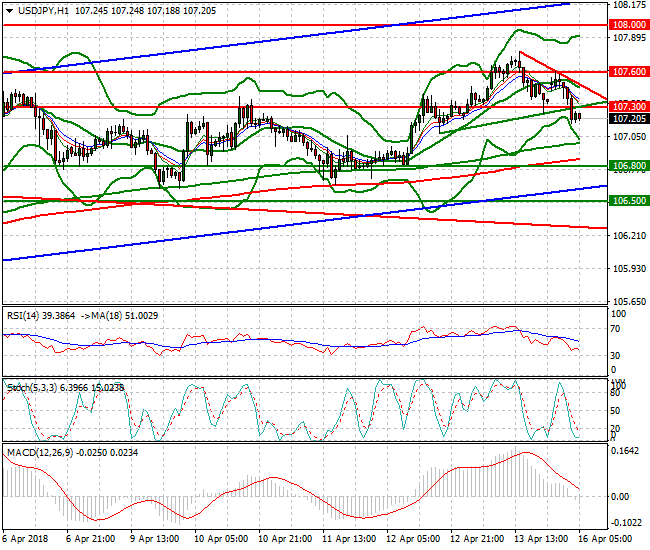The width and height of the screenshot is (650, 550).
Task: Click the 6 Apr 21:00 time axis label
Action: pyautogui.click(x=90, y=539)
